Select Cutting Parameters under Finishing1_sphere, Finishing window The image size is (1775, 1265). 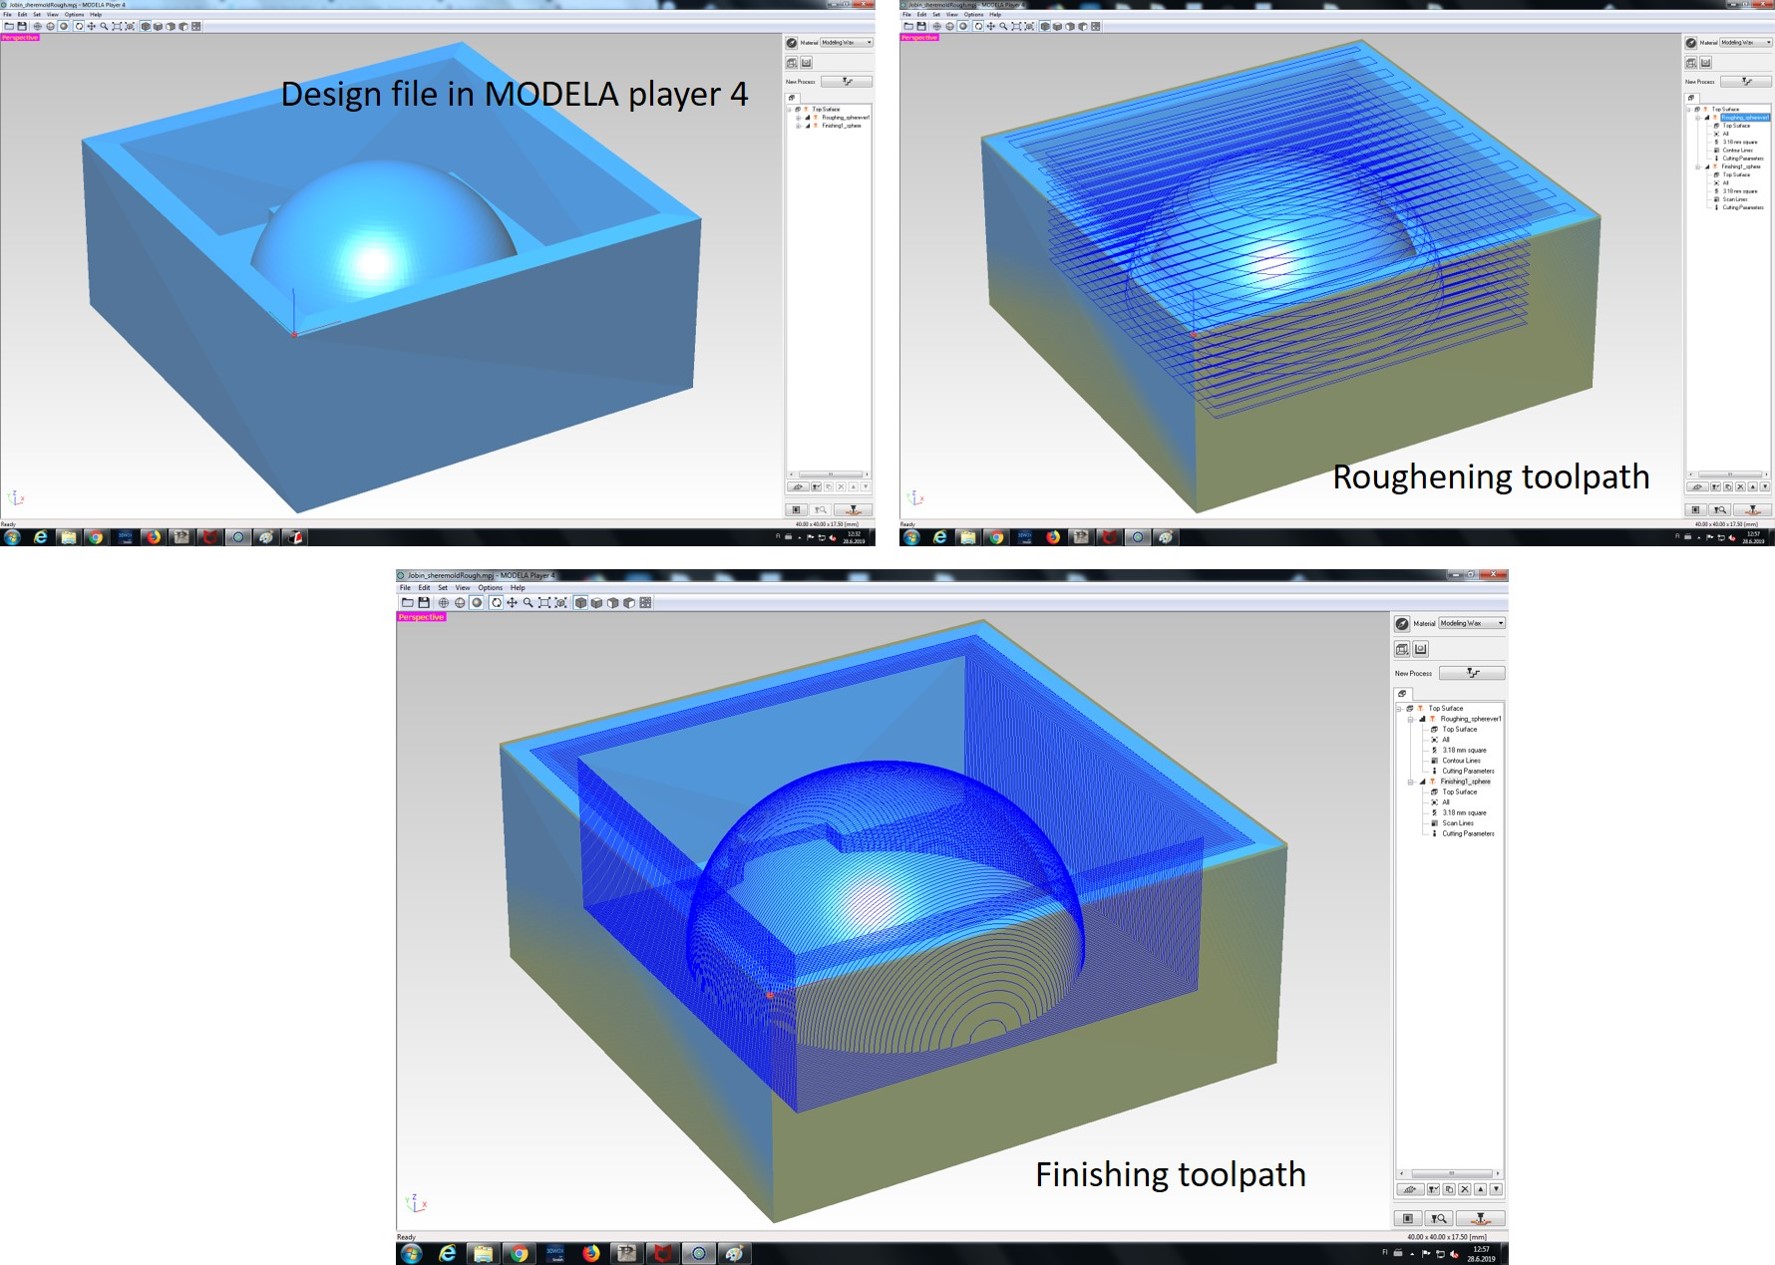1468,834
